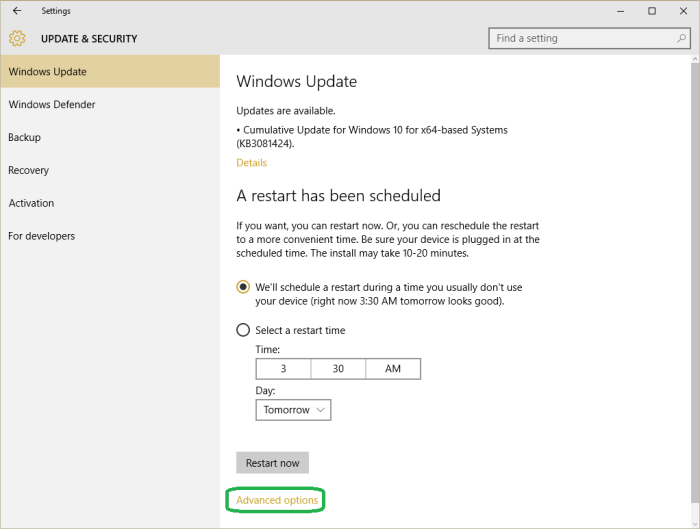700x529 pixels.
Task: Minimize the Settings window
Action: pos(621,11)
